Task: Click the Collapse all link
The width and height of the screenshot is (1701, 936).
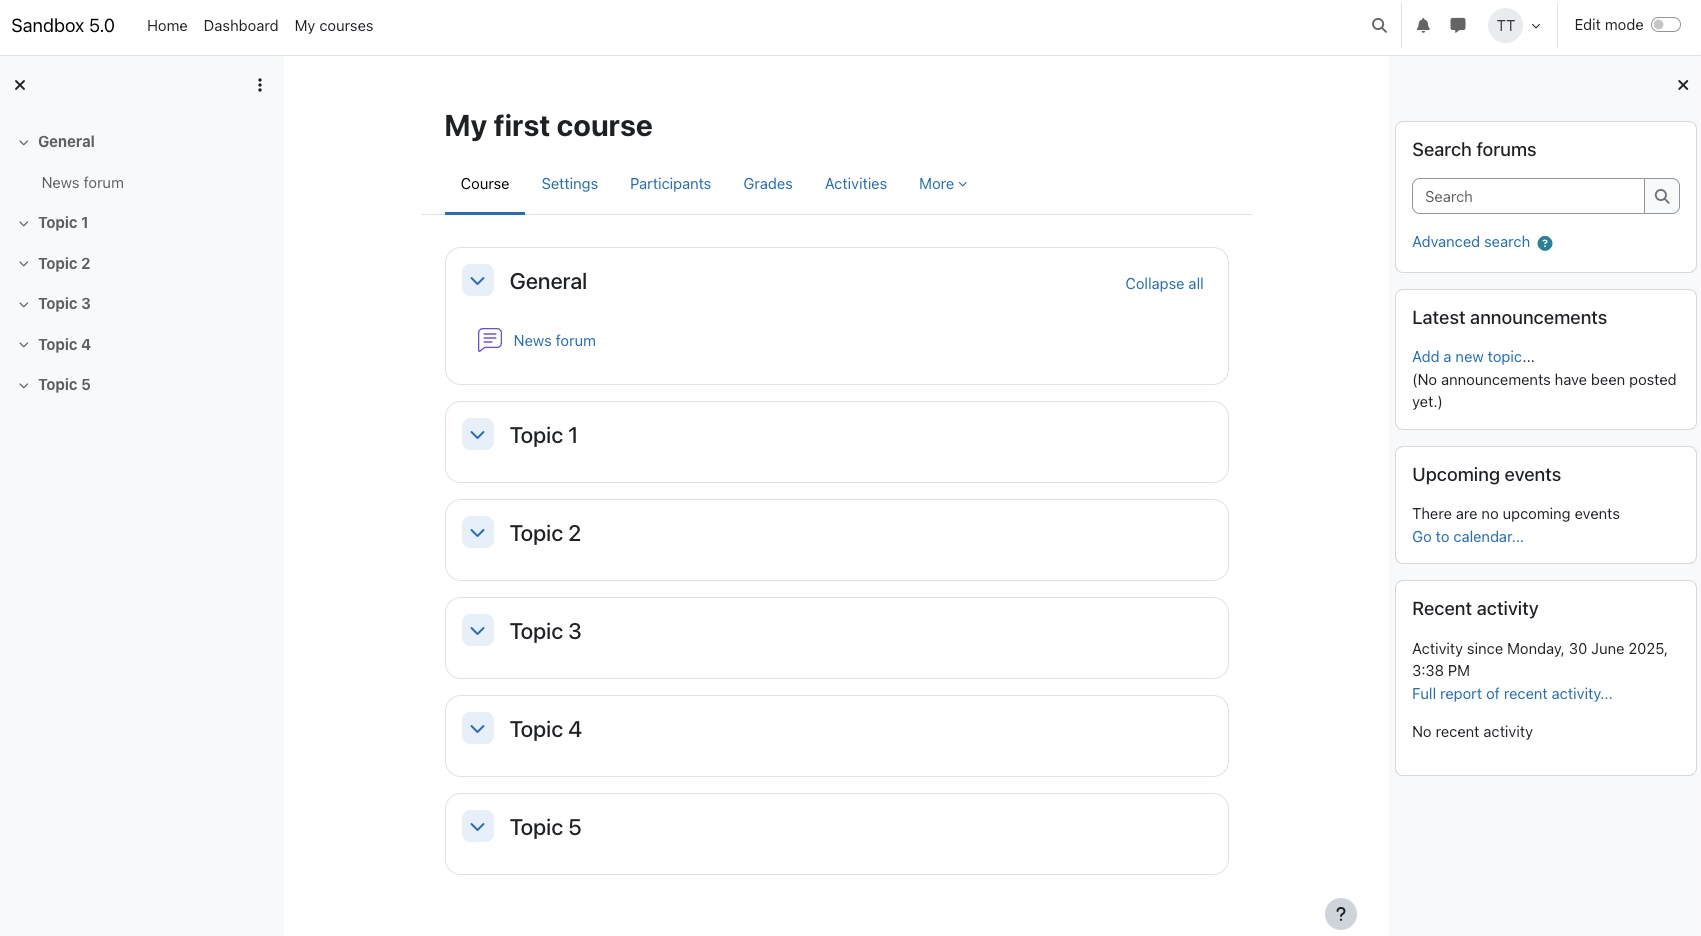Action: [1163, 283]
